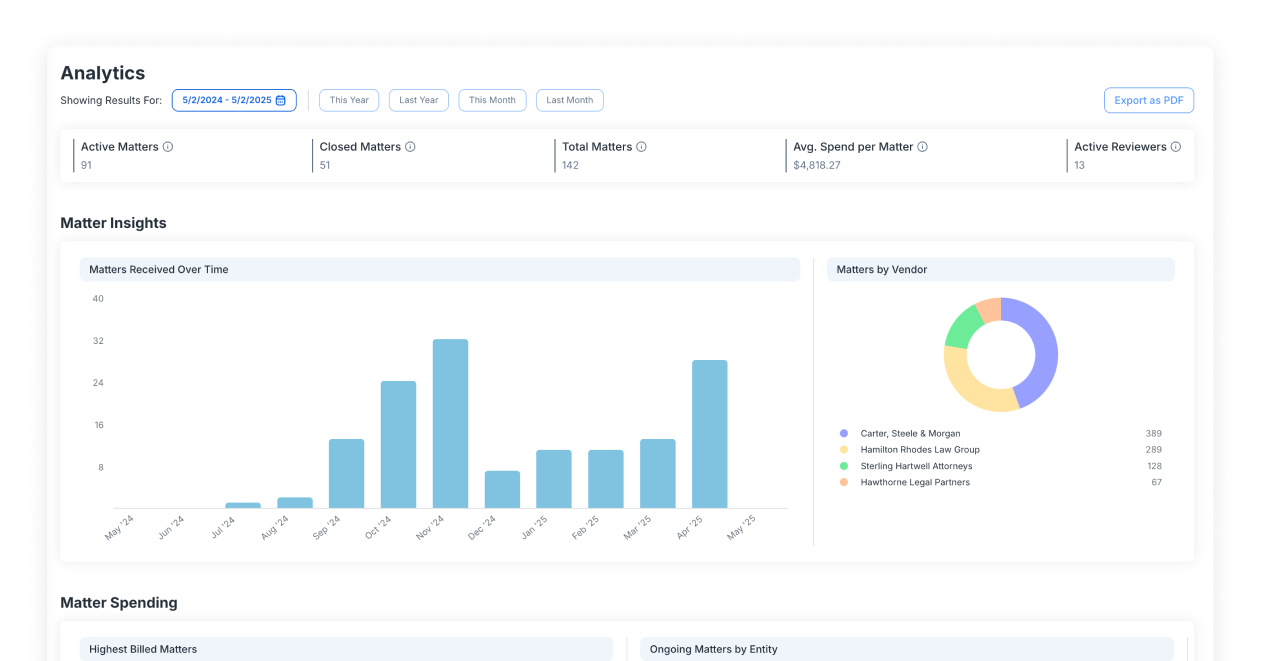This screenshot has height=661, width=1261.
Task: Click the vendor count "67"
Action: [x=1157, y=482]
